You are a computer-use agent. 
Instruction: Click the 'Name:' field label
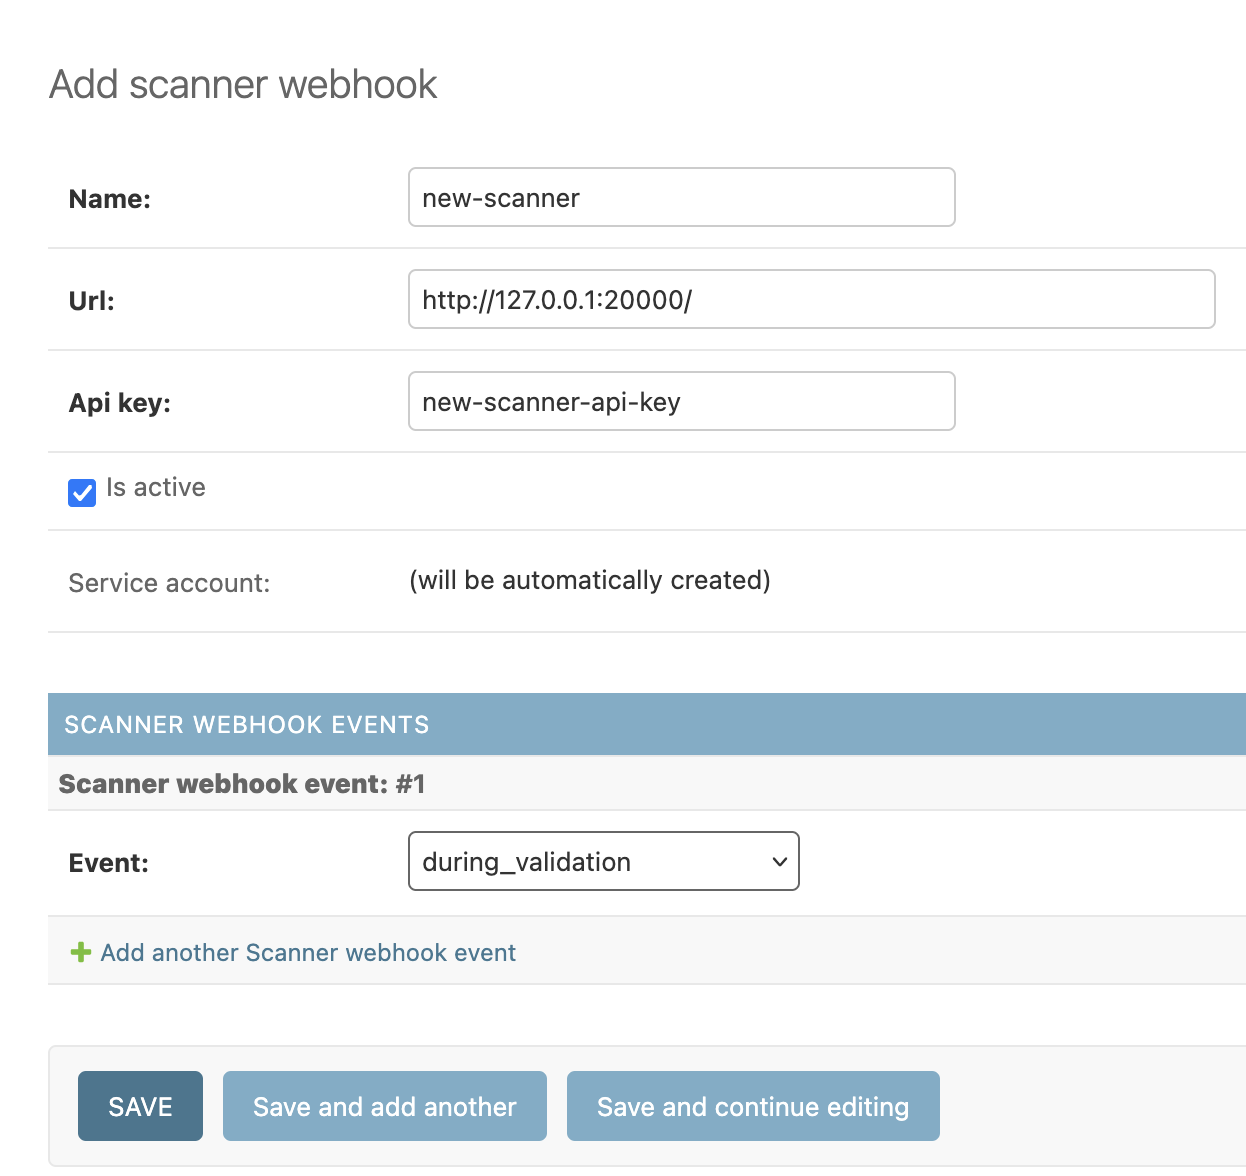110,199
